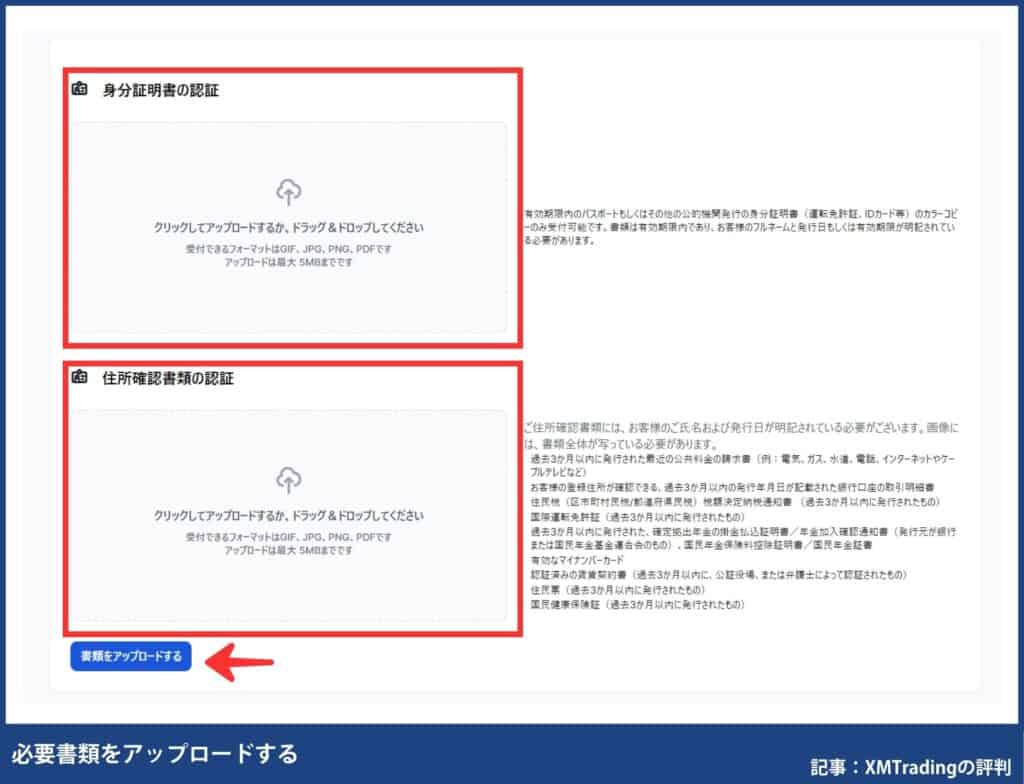Click the 記事：XMTradingの評判 caption
Viewport: 1024px width, 784px height.
(910, 766)
